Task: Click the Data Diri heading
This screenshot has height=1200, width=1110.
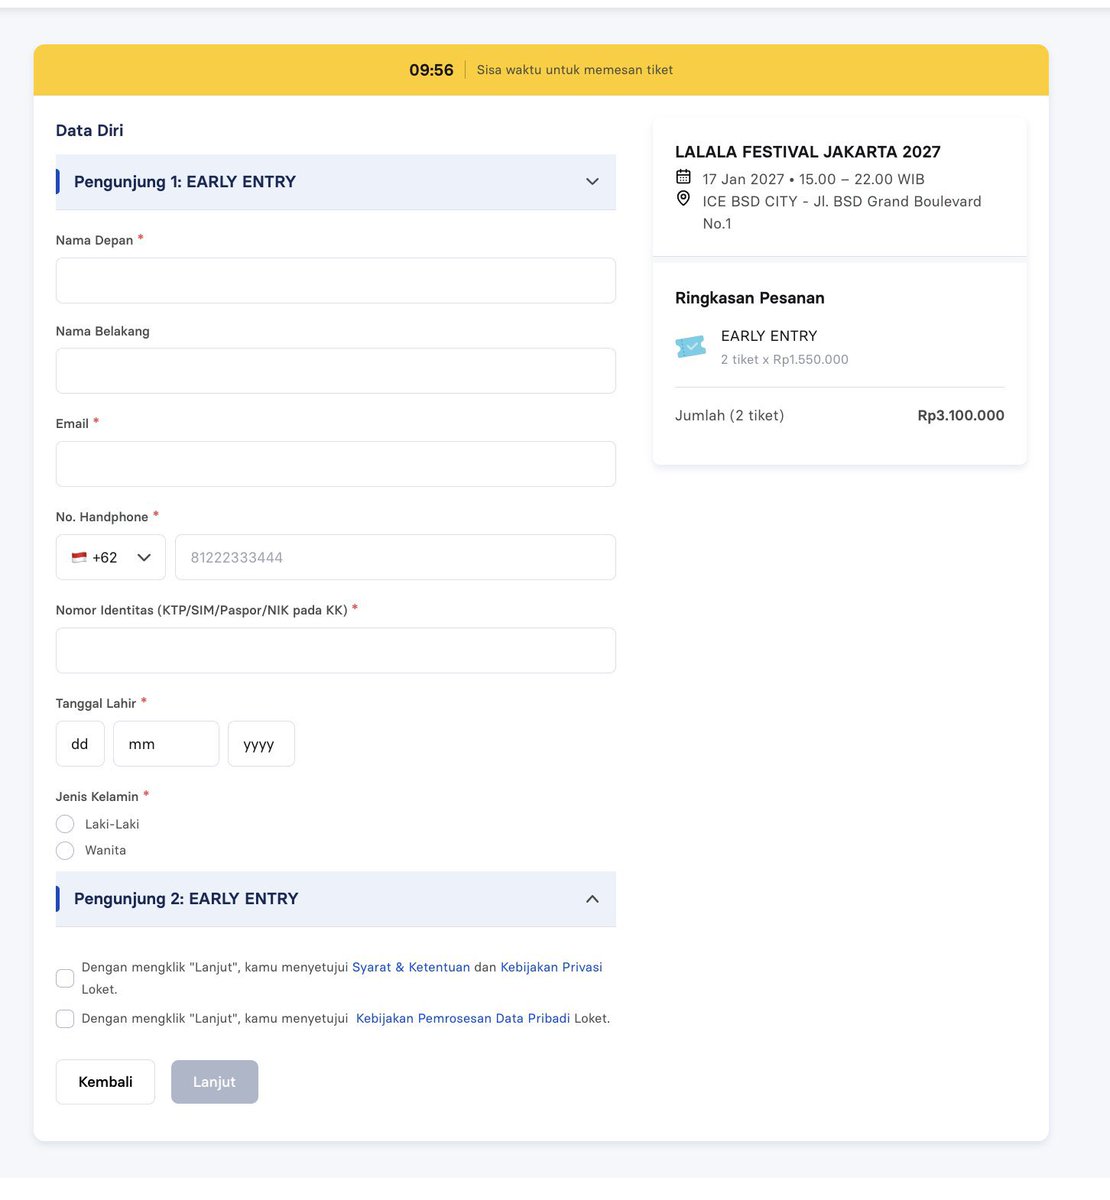Action: [90, 130]
